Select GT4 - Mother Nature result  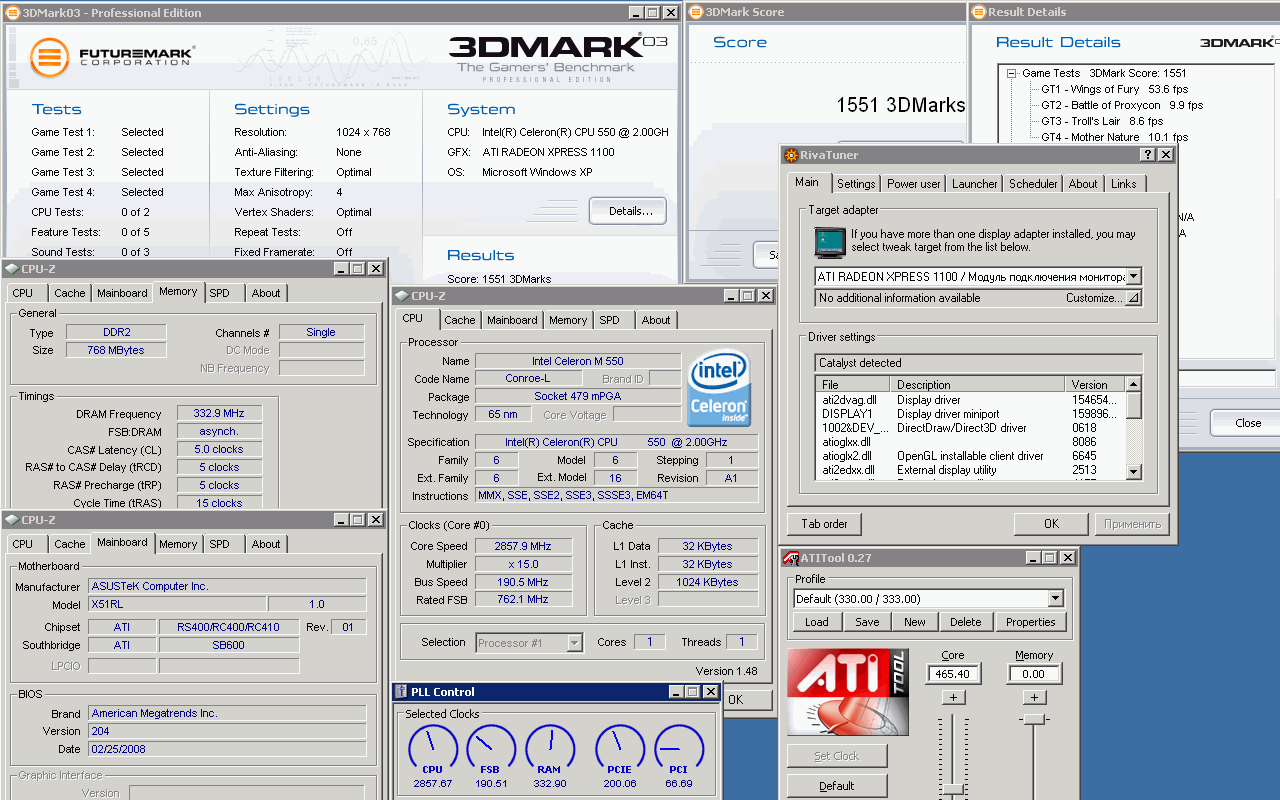[1114, 137]
